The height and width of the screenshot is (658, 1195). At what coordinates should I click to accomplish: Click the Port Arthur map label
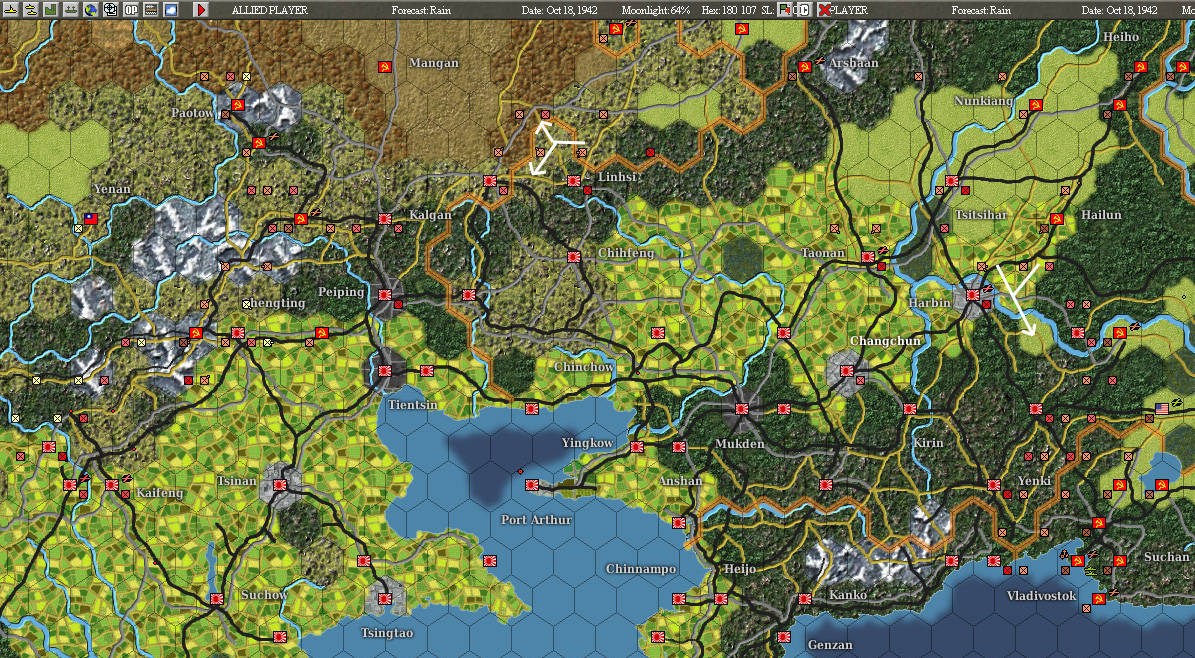click(x=536, y=519)
